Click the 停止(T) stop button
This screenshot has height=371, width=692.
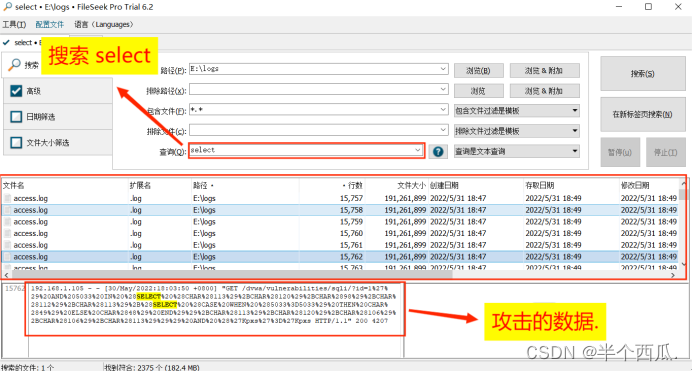[x=666, y=152]
